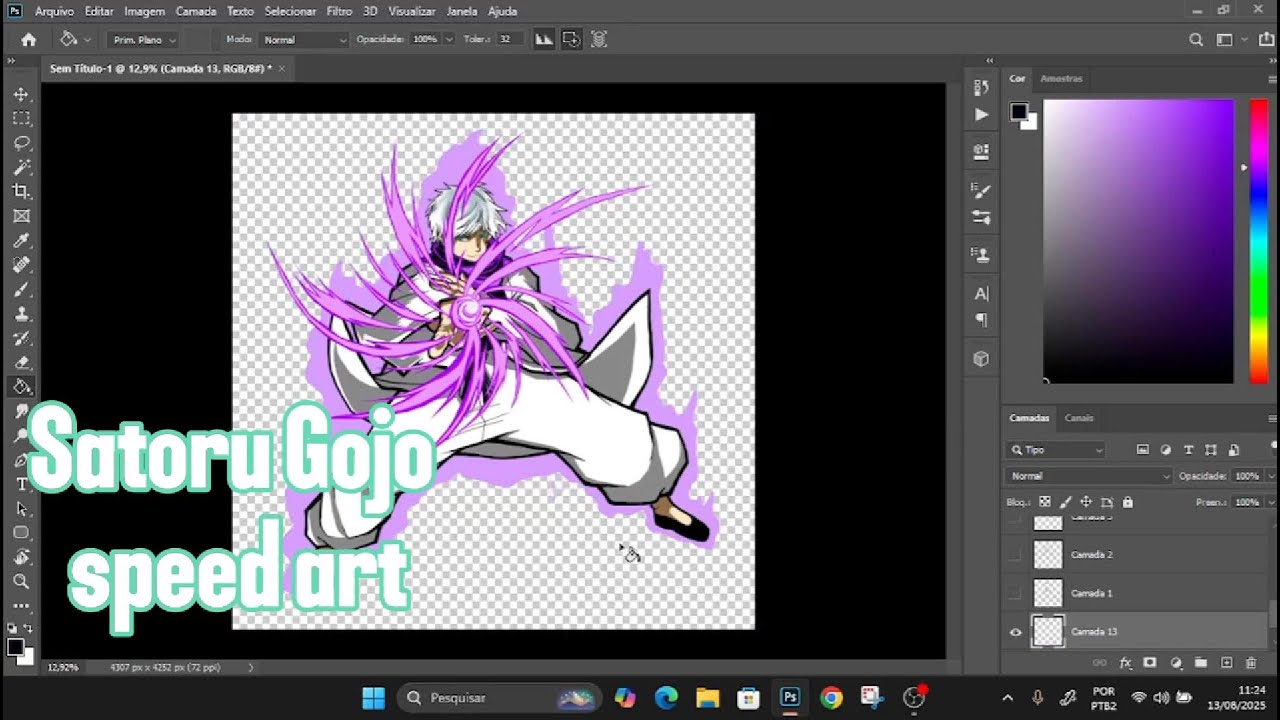Toggle lock transparent pixels

click(1045, 502)
